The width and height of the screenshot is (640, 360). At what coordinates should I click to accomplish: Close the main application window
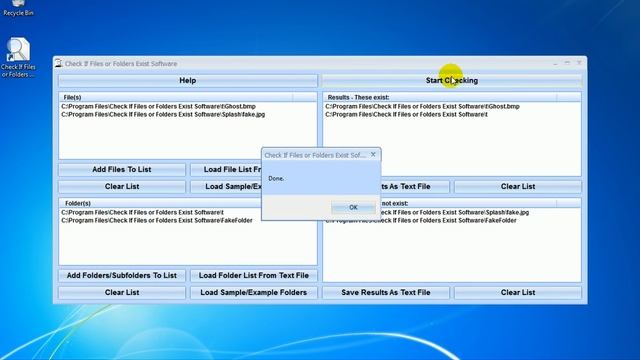pos(579,63)
